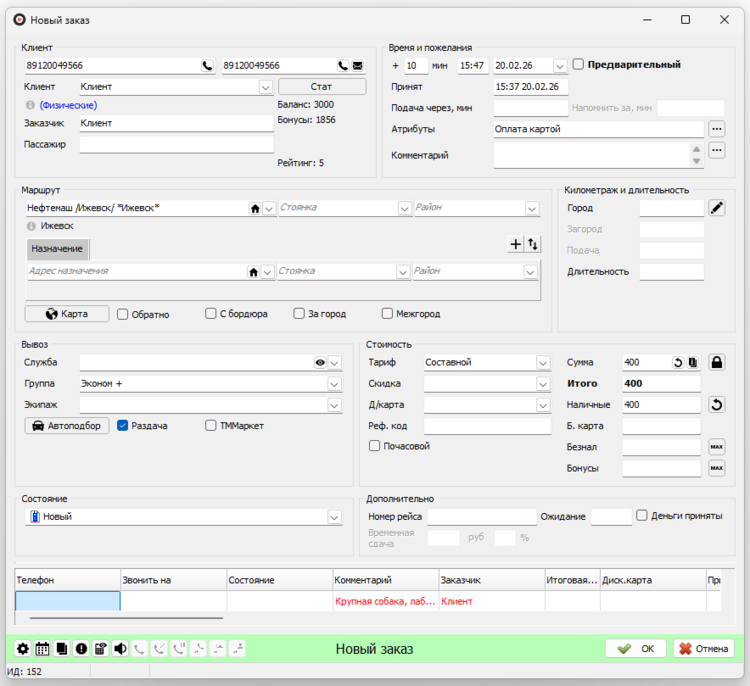Select the Назначение tab

pyautogui.click(x=57, y=248)
